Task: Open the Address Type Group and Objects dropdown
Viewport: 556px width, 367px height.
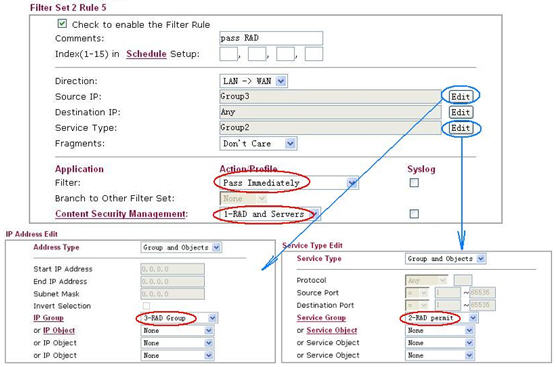Action: tap(181, 248)
